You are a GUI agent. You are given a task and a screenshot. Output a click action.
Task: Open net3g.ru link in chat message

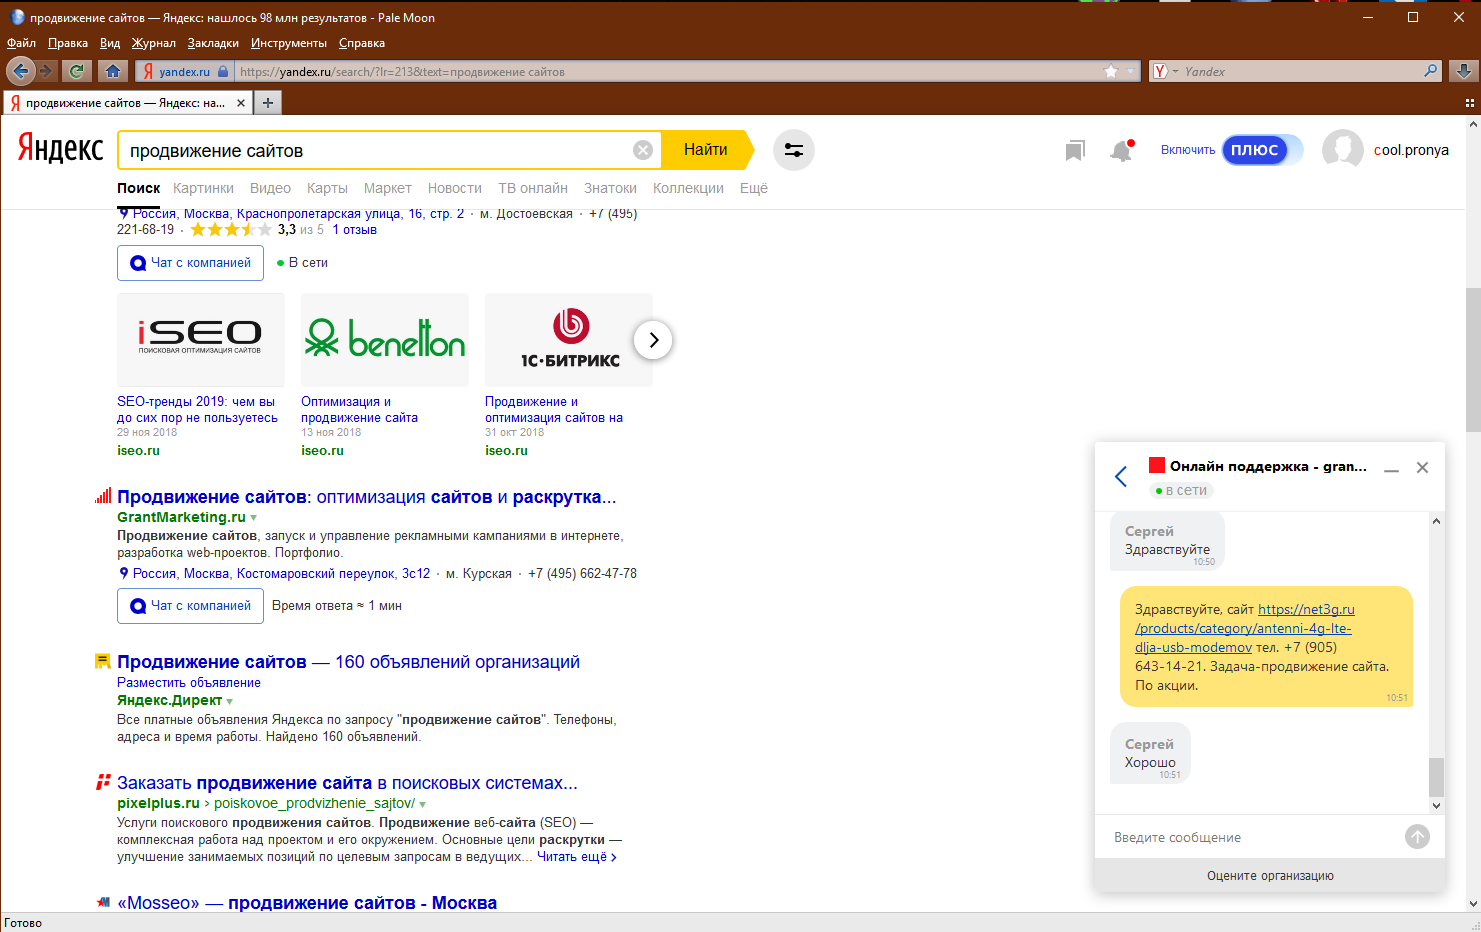[1245, 628]
